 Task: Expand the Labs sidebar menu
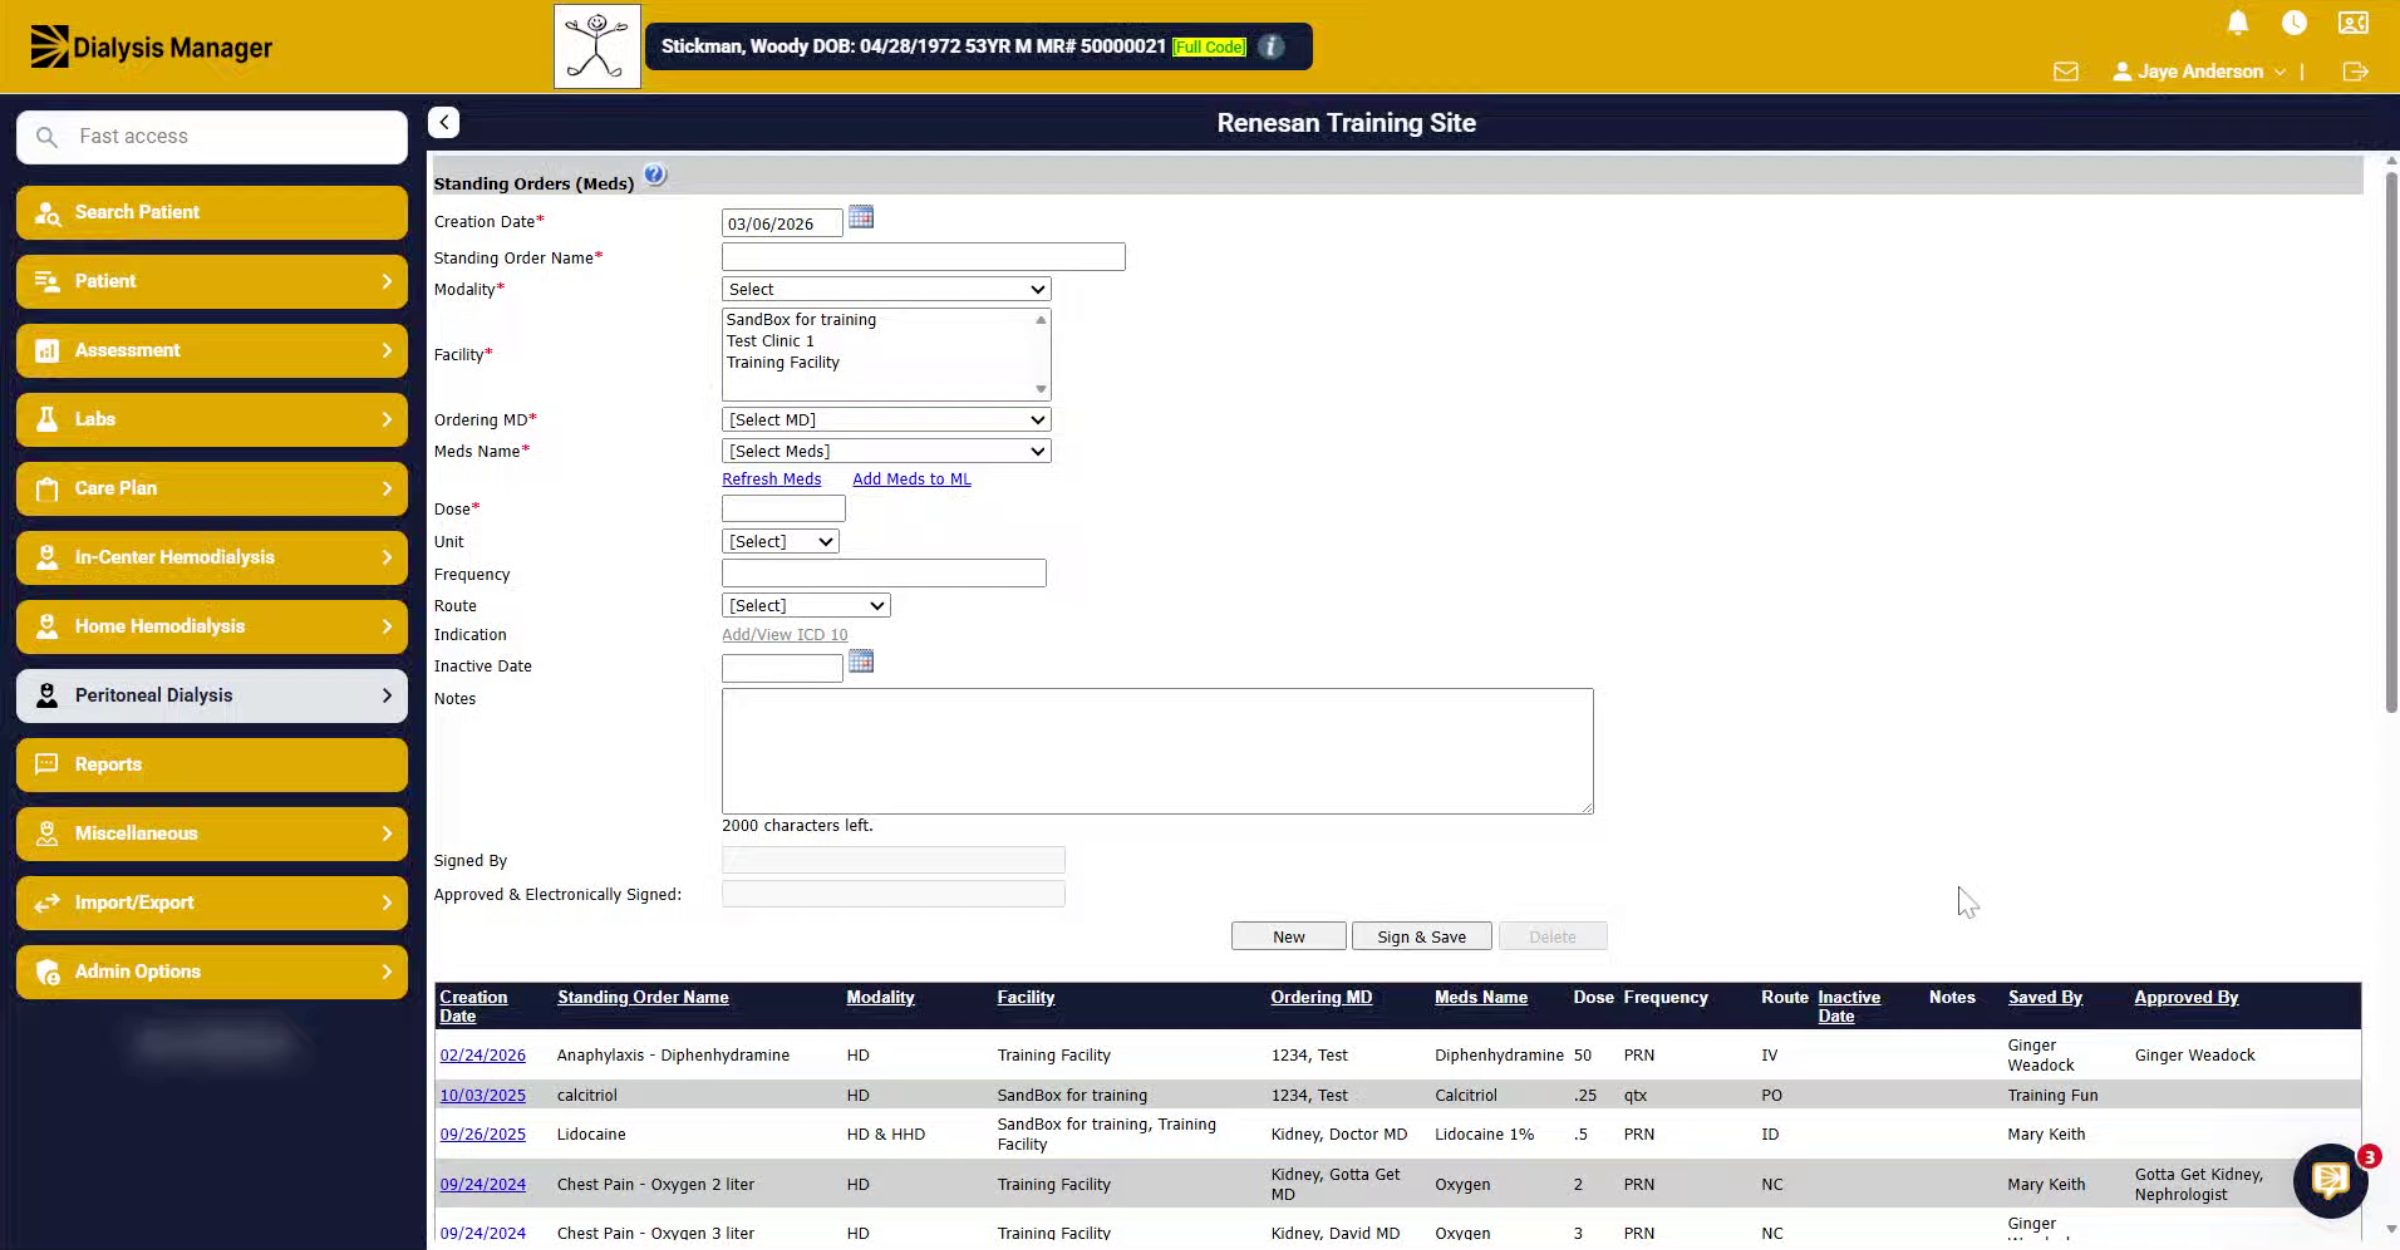pyautogui.click(x=212, y=419)
